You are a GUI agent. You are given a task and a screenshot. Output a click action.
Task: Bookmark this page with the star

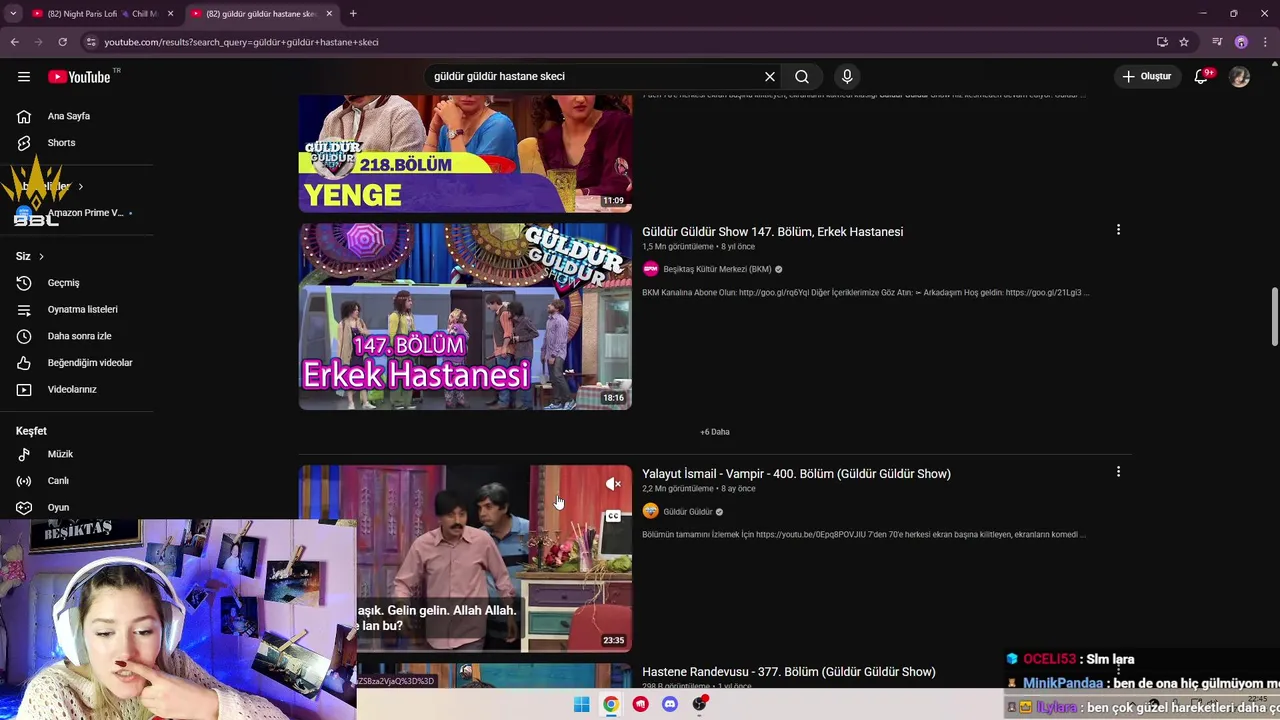pos(1184,42)
